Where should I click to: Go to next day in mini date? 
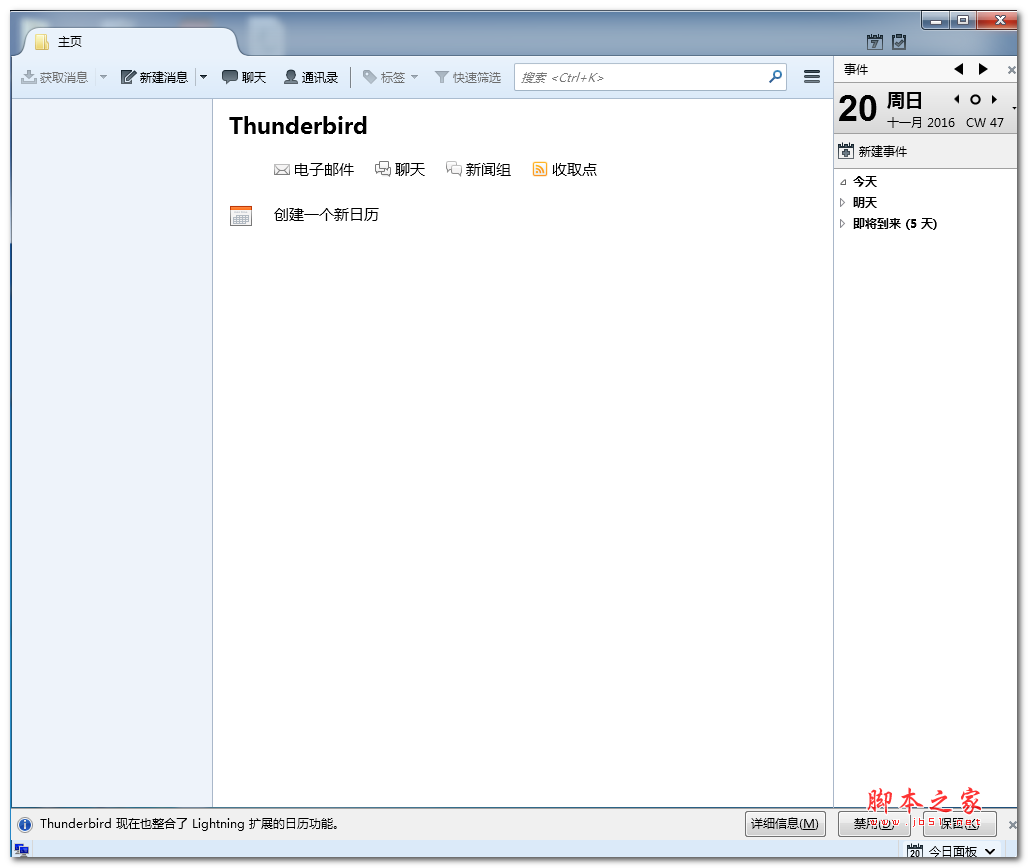tap(995, 100)
